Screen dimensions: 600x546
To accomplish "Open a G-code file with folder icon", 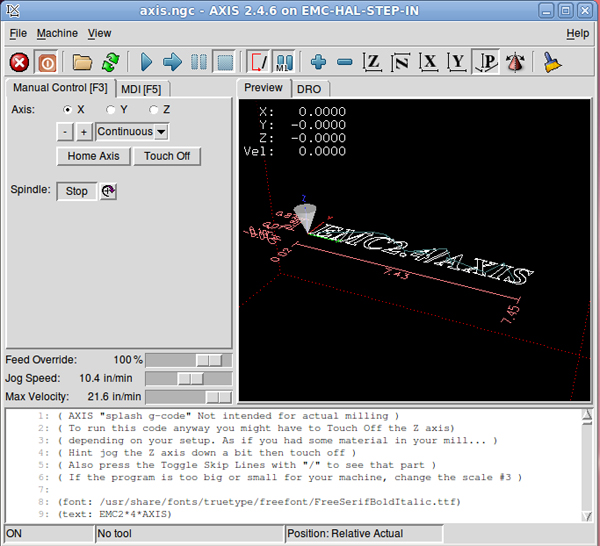I will pos(82,62).
